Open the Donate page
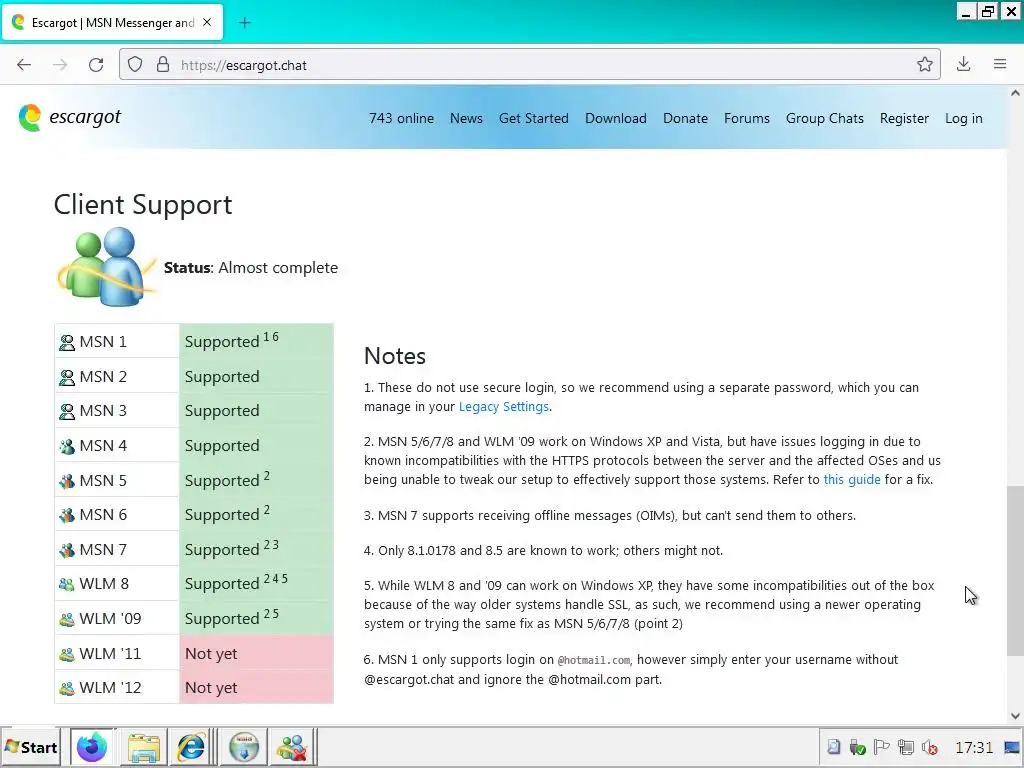1024x768 pixels. click(x=685, y=118)
